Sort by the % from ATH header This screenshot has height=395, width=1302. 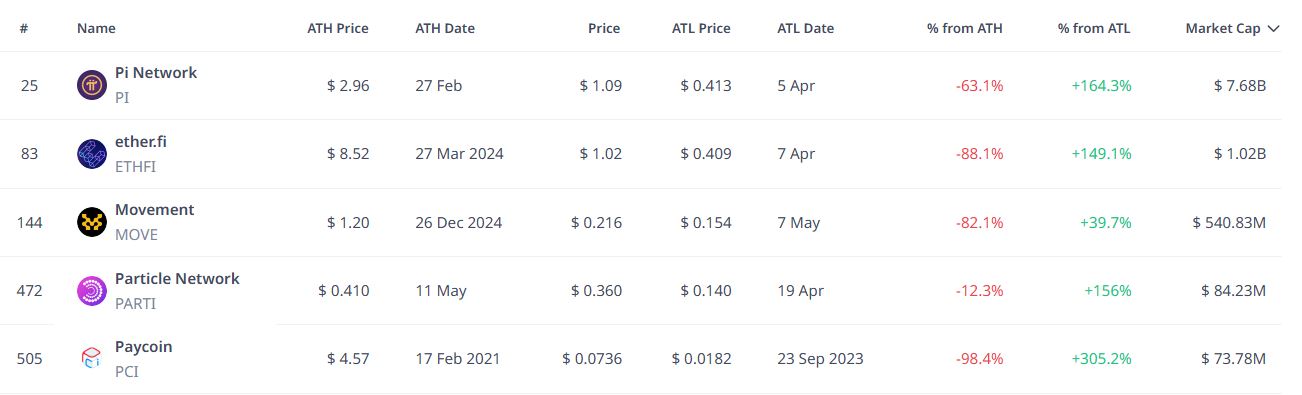point(965,28)
